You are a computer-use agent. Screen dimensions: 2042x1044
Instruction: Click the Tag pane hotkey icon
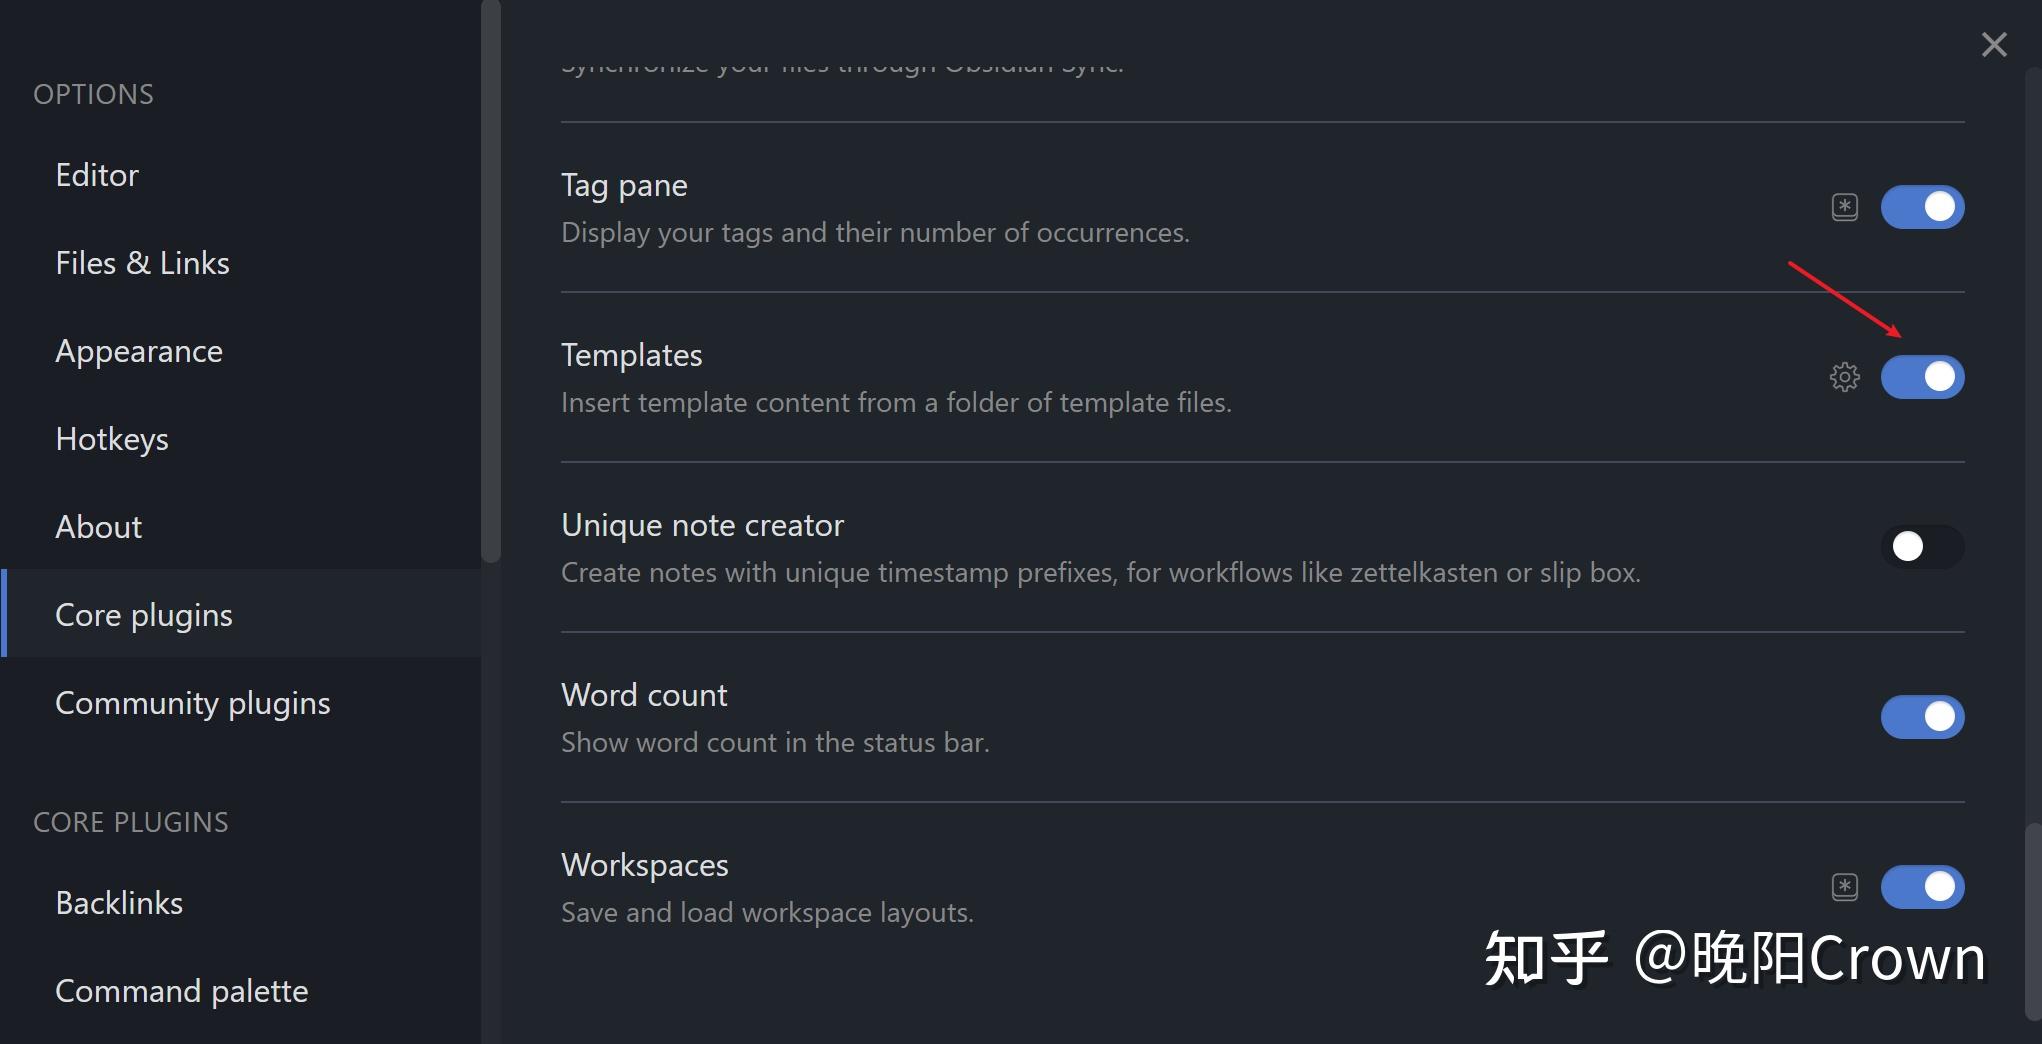click(x=1845, y=207)
